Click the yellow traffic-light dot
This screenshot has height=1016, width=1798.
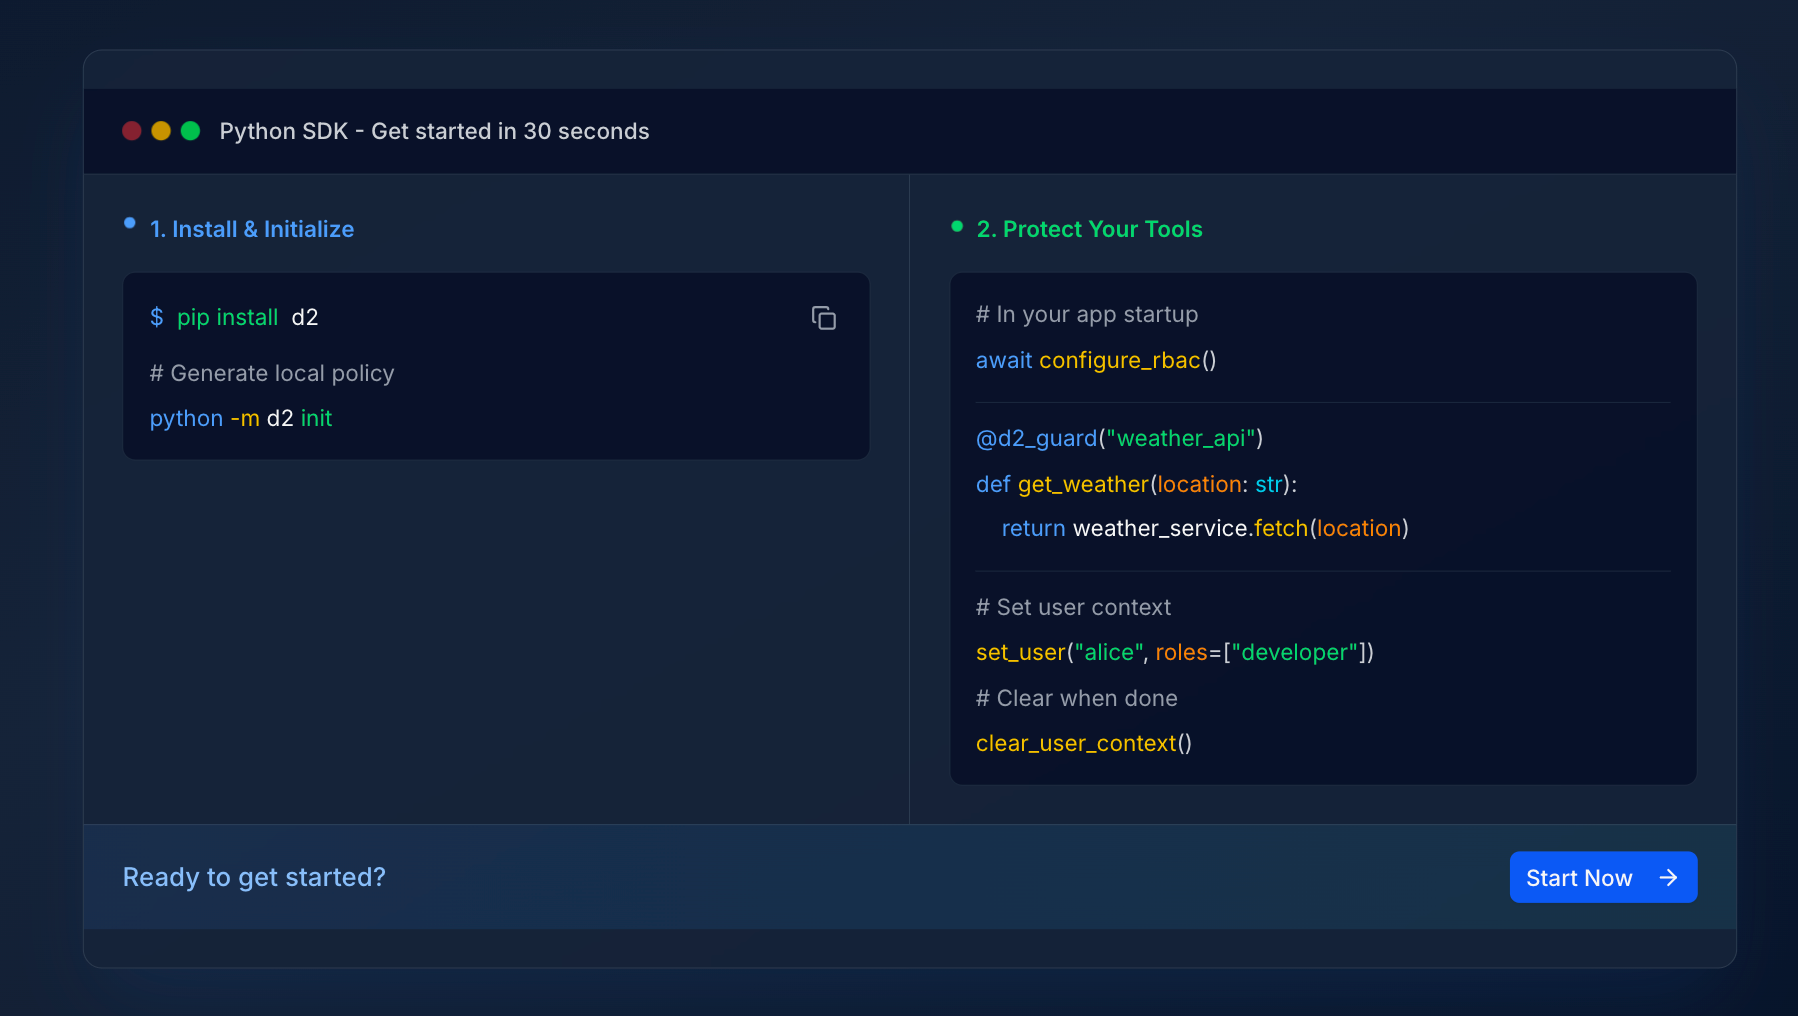tap(160, 130)
